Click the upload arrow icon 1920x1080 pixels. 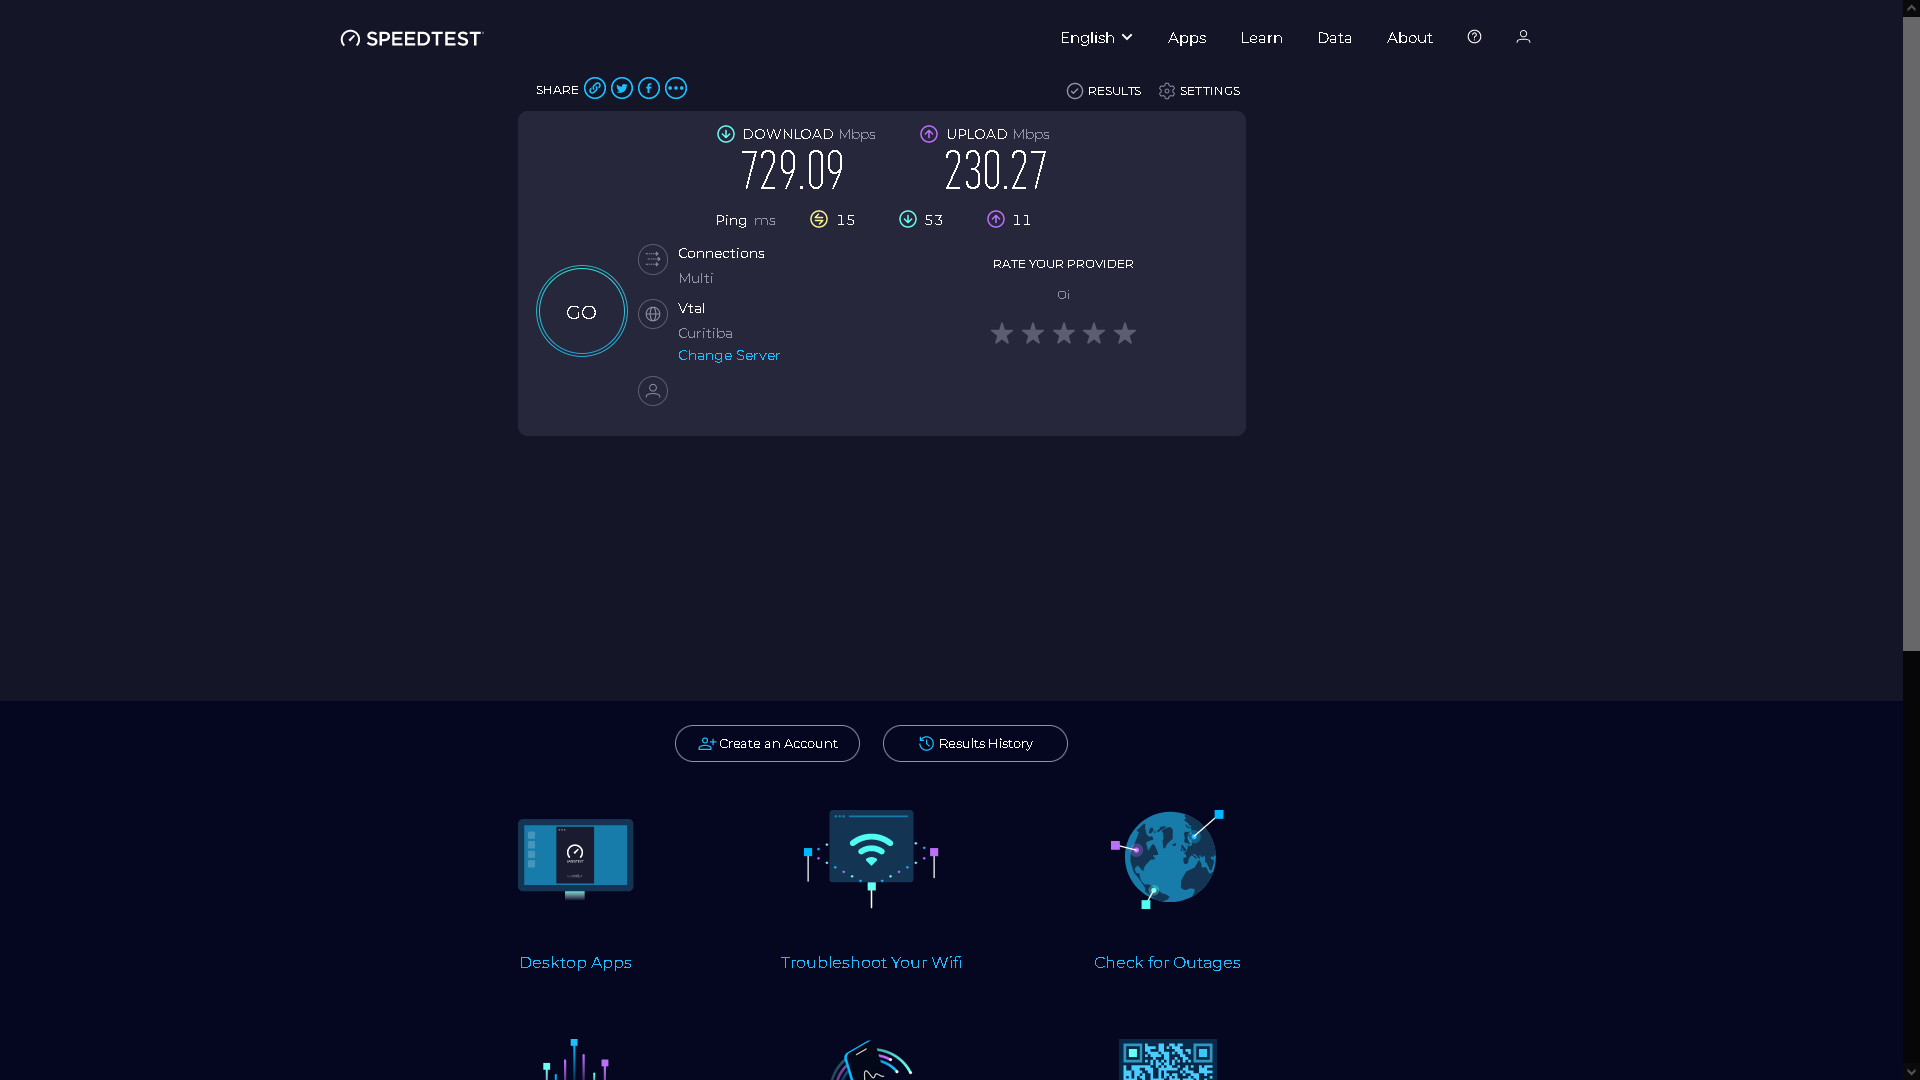click(x=929, y=134)
